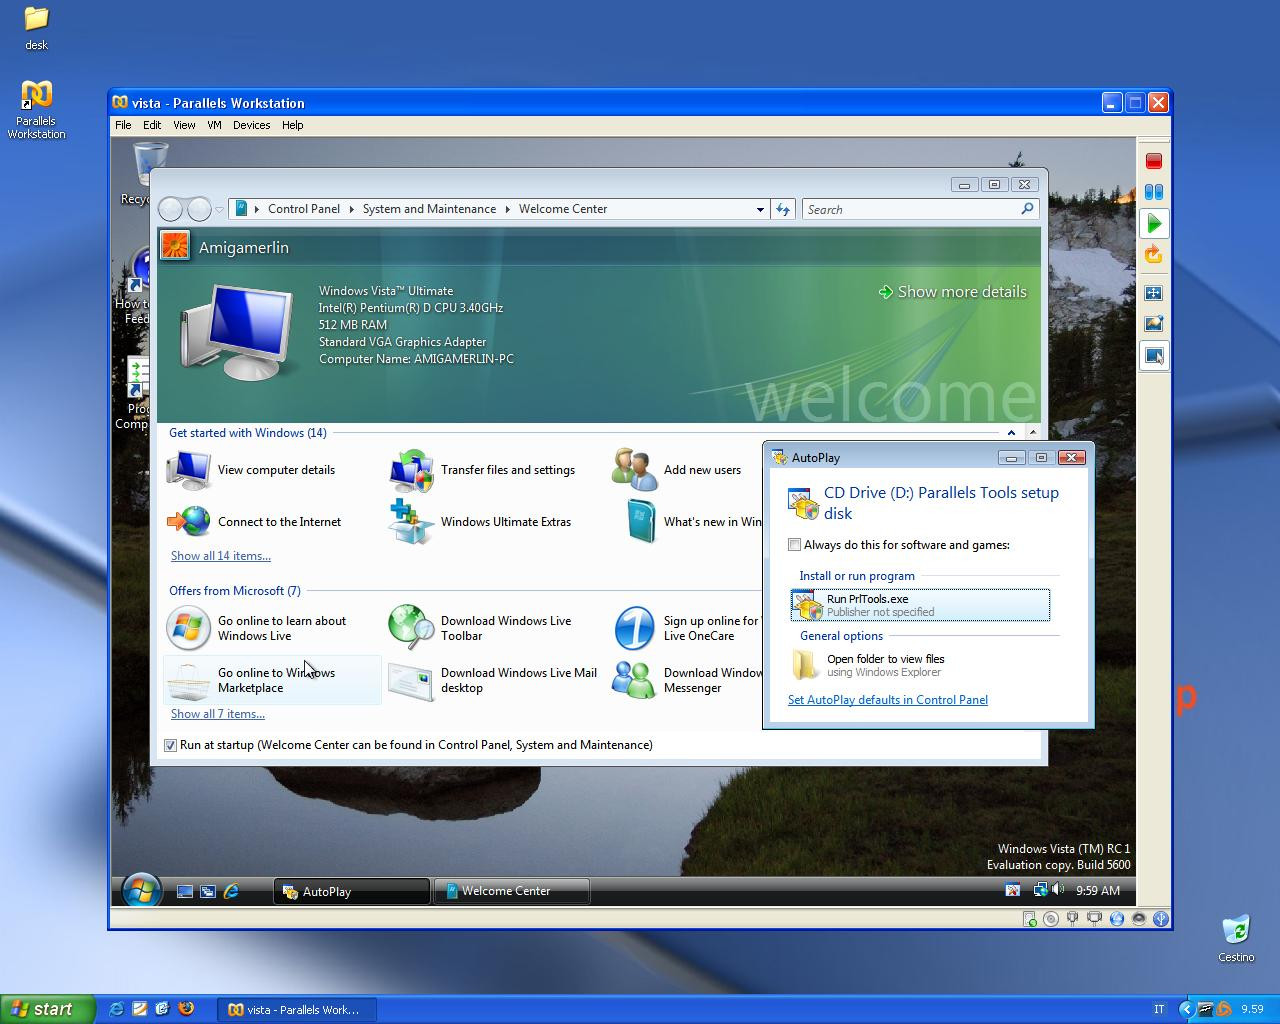The height and width of the screenshot is (1024, 1280).
Task: Click Set AutoPlay defaults in Control Panel
Action: [887, 700]
